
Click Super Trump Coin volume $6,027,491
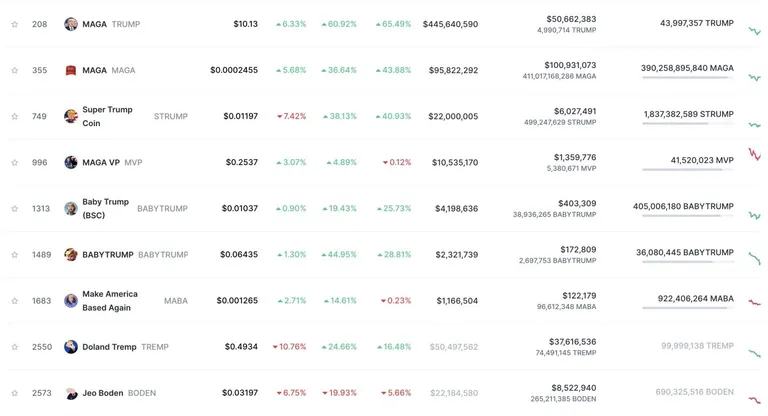coord(575,111)
